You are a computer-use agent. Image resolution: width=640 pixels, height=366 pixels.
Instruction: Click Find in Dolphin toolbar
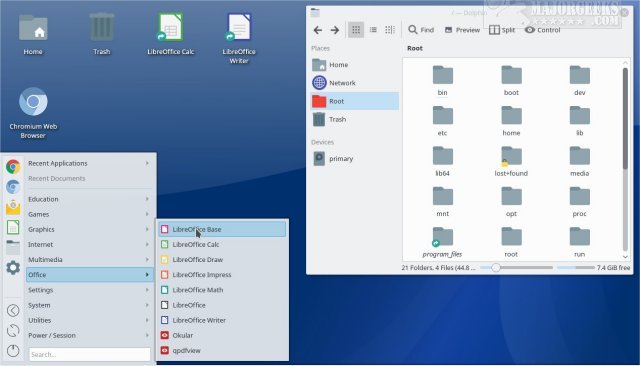pyautogui.click(x=421, y=30)
